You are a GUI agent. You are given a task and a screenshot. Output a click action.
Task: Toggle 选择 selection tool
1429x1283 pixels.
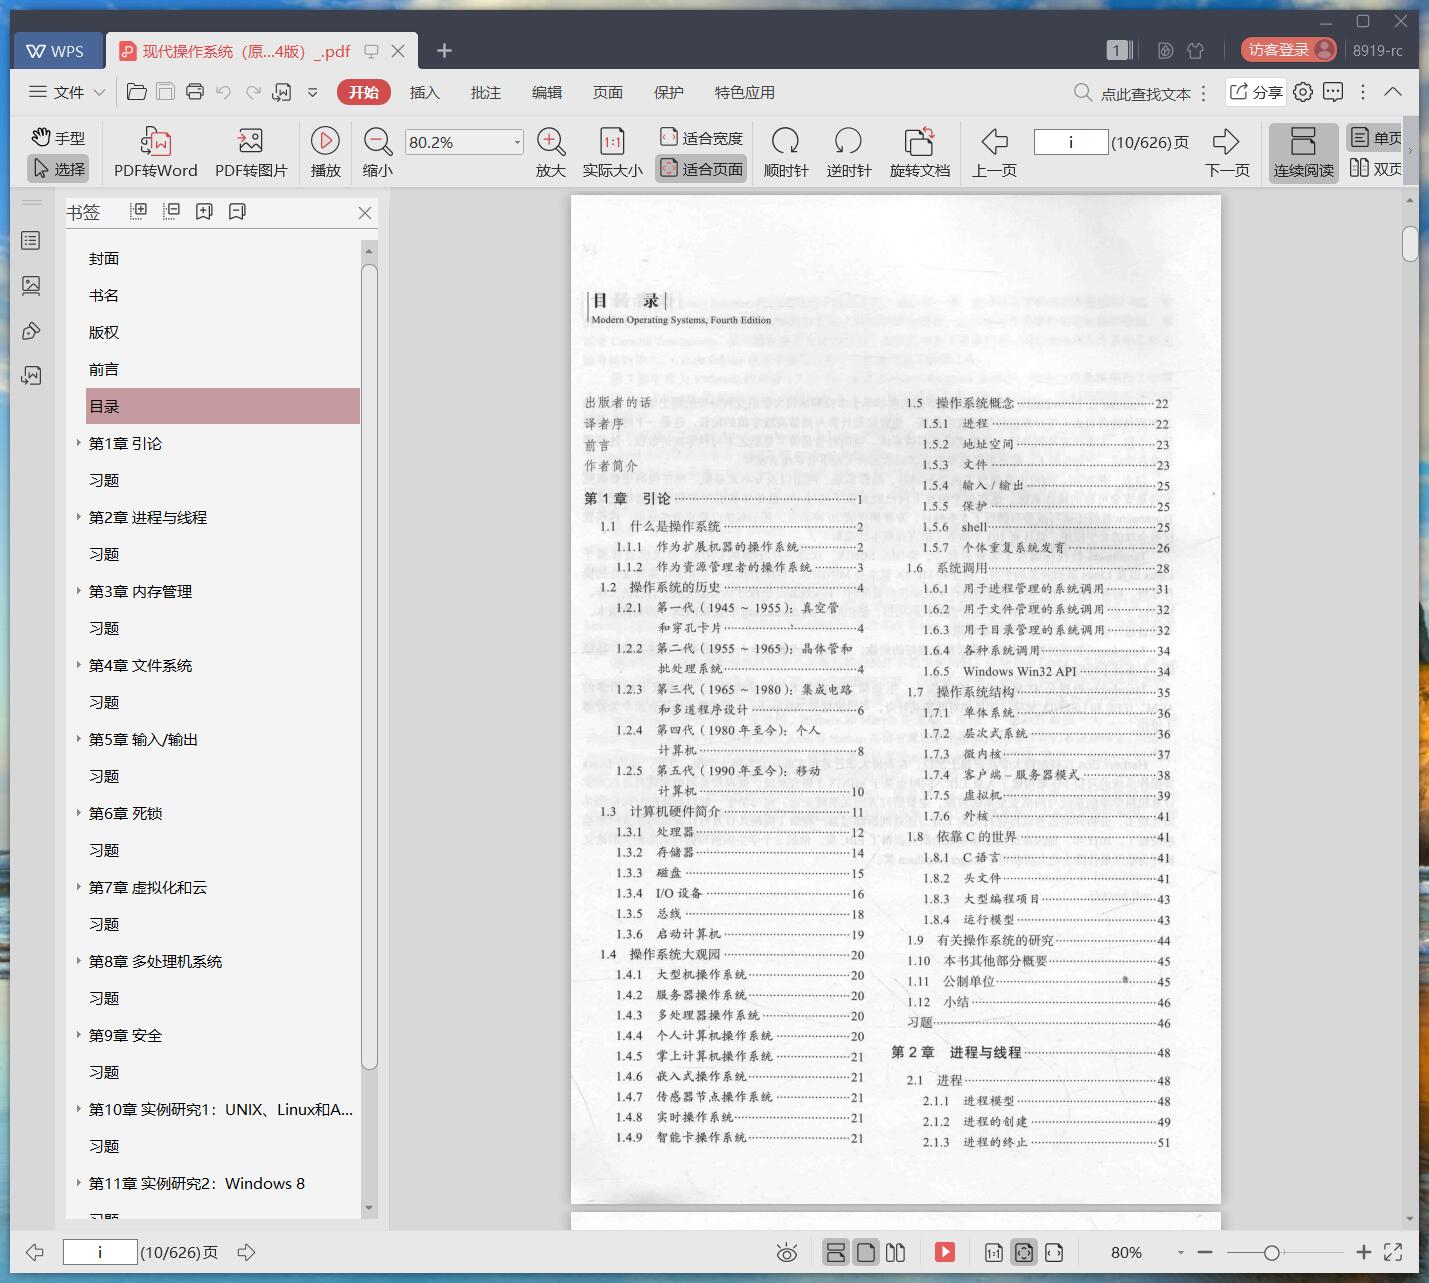58,169
